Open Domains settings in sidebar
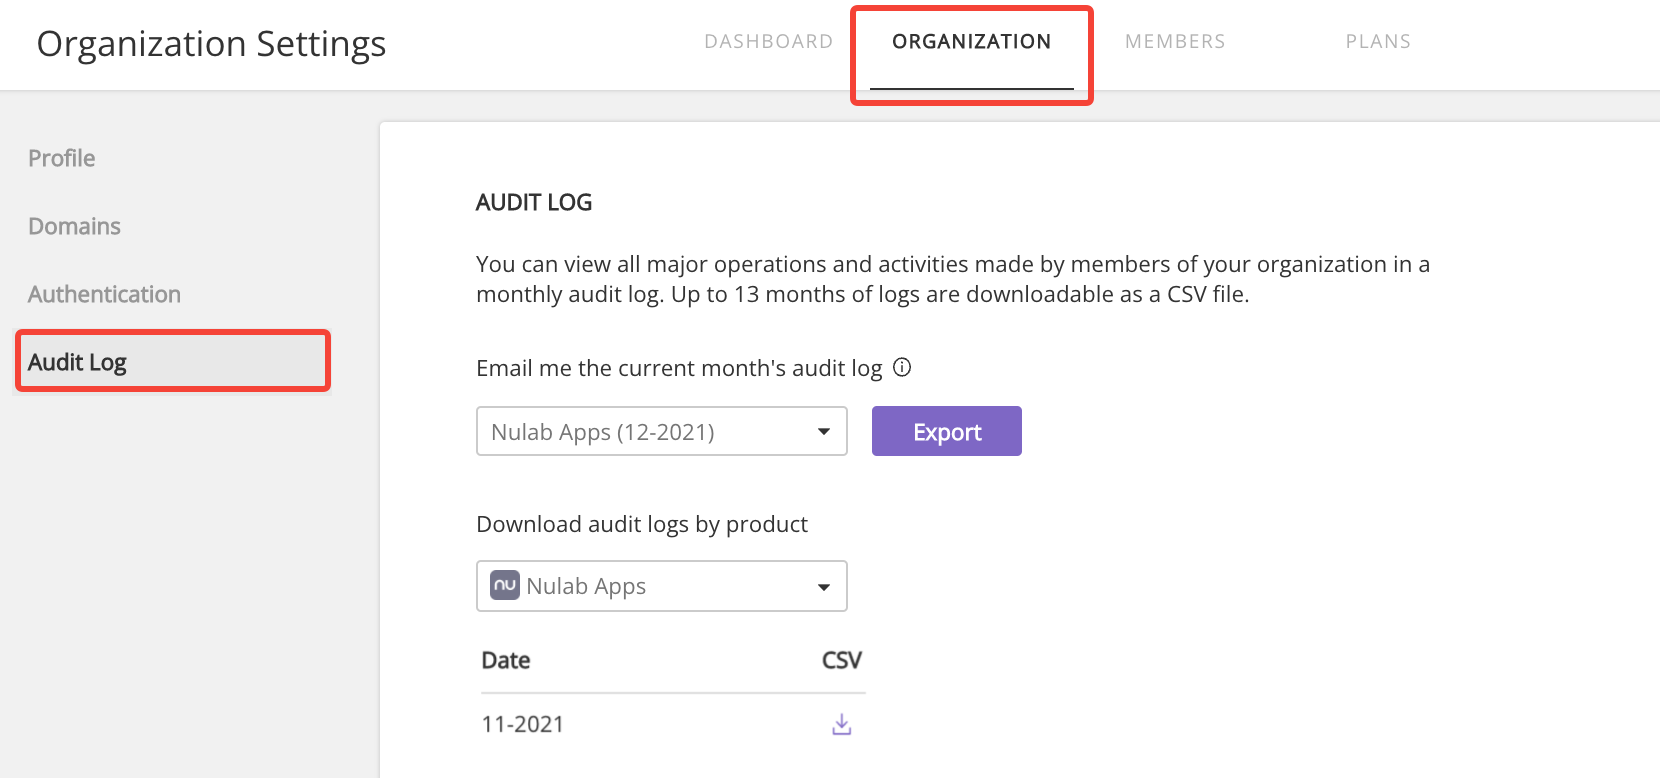This screenshot has width=1660, height=778. [74, 226]
